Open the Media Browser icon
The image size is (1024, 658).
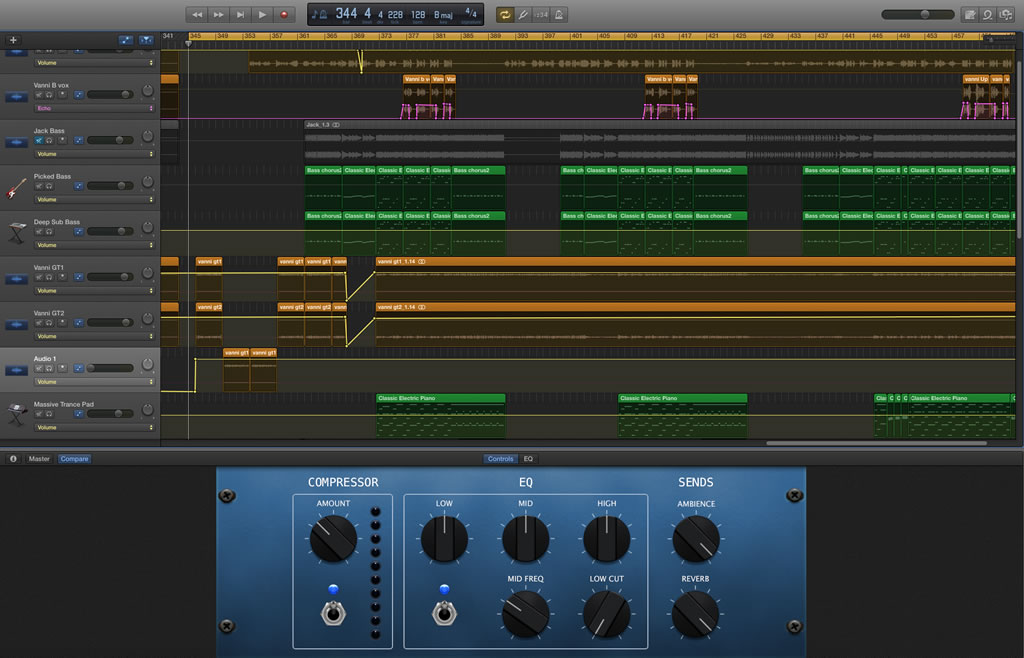point(1005,14)
